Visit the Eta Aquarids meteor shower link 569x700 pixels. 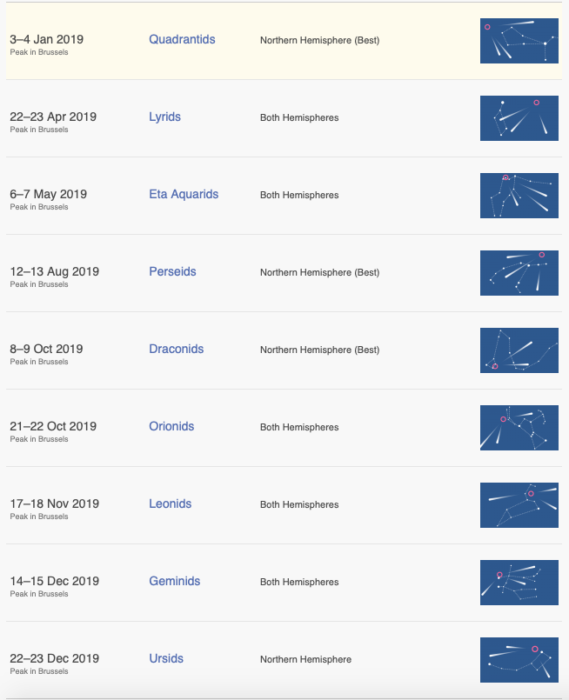183,194
